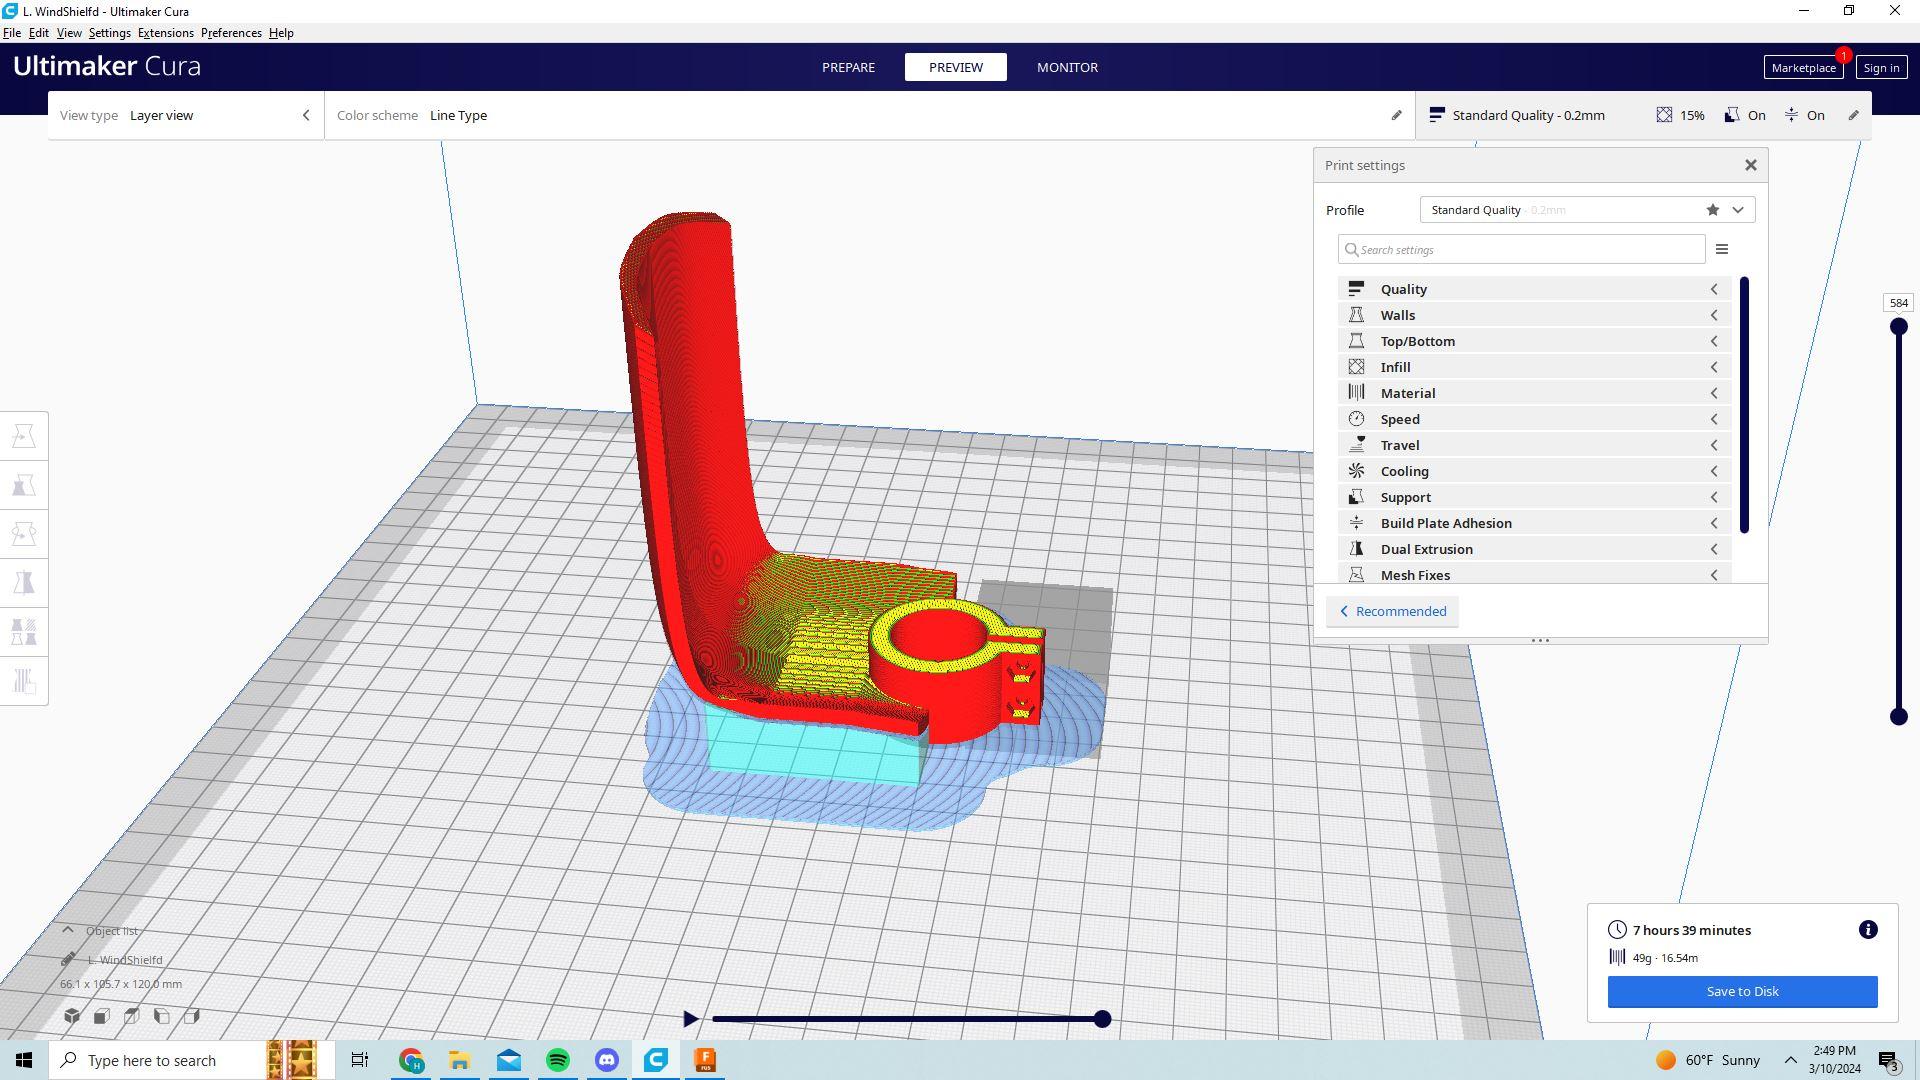The width and height of the screenshot is (1920, 1080).
Task: Open the Standard Quality profile dropdown
Action: [x=1587, y=210]
